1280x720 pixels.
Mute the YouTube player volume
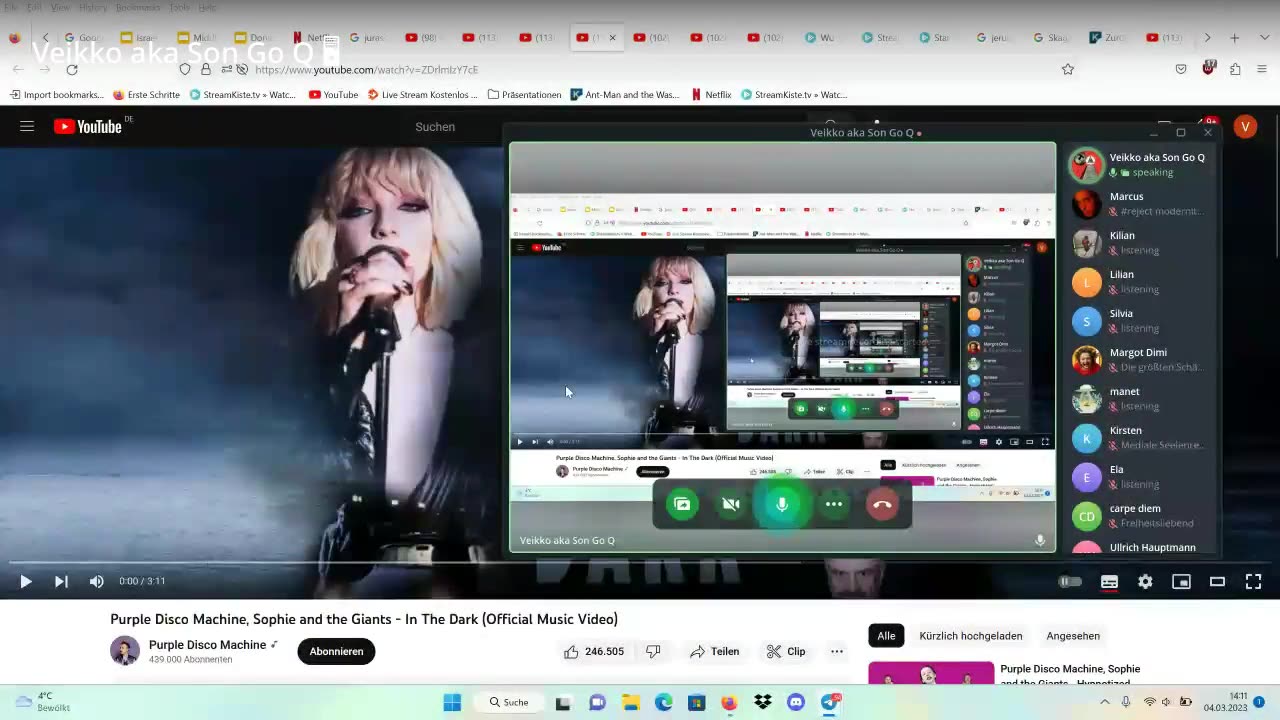tap(97, 581)
